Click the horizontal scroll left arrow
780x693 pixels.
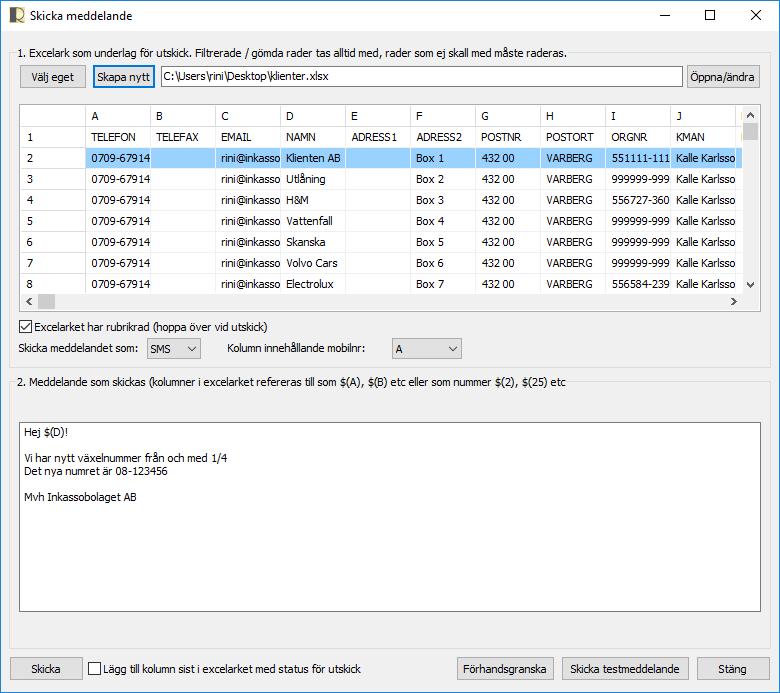(x=29, y=301)
